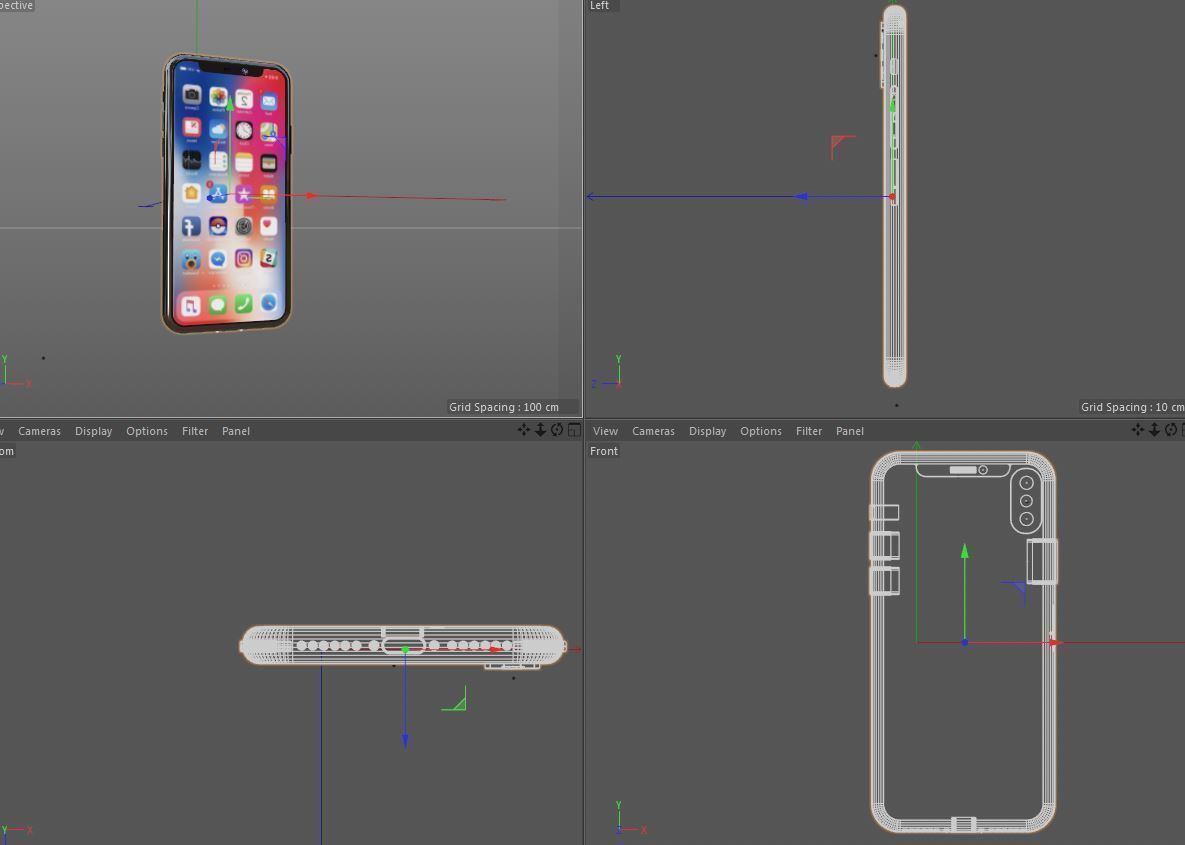The height and width of the screenshot is (845, 1185).
Task: Grab the red X-axis arrowhead in the Front view
Action: [1055, 642]
